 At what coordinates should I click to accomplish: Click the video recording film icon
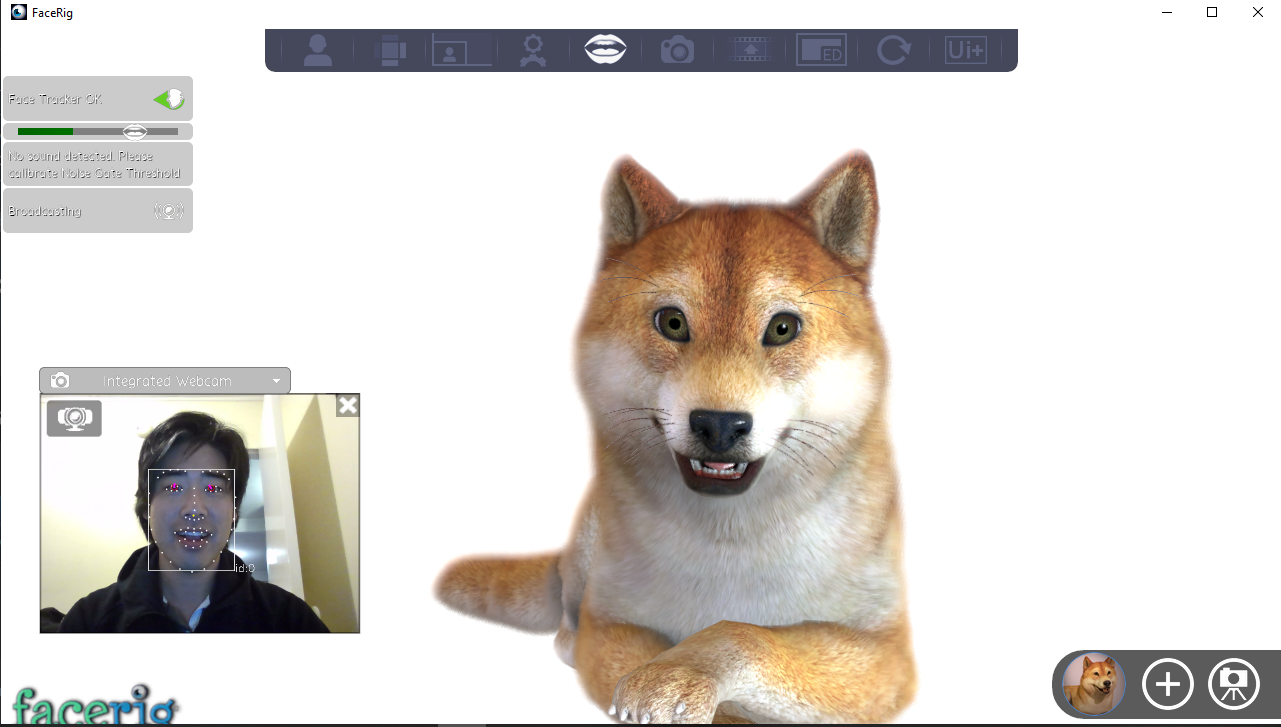749,49
